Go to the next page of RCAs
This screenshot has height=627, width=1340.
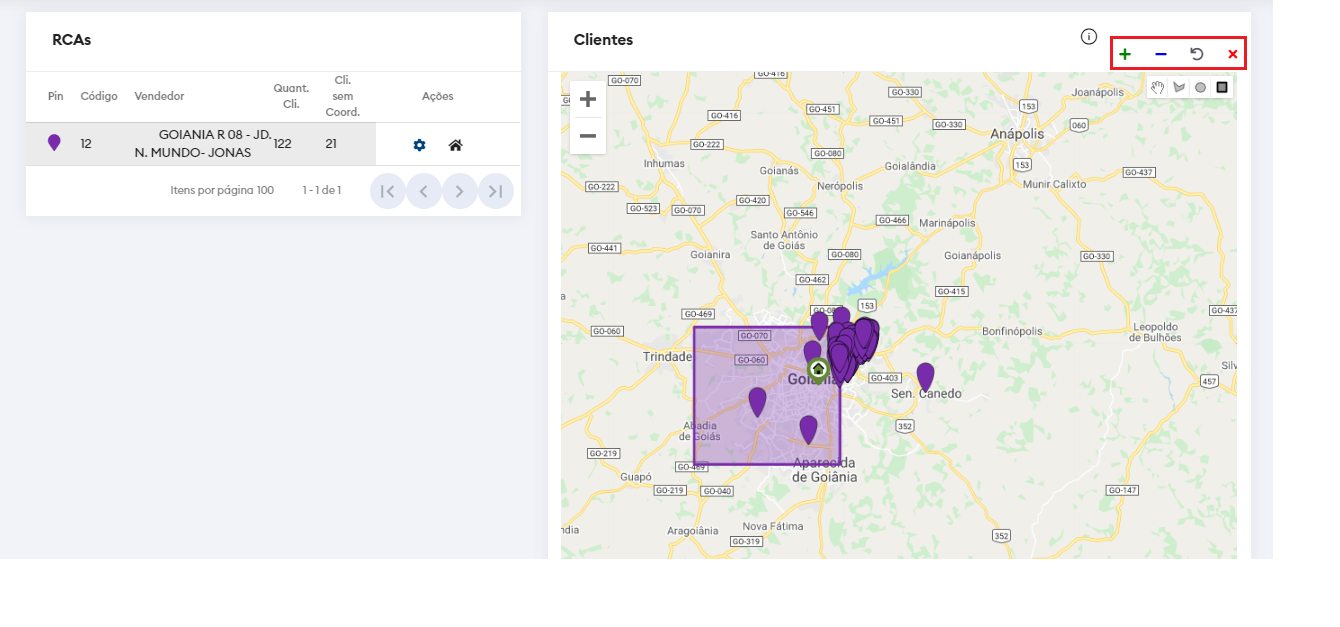(460, 191)
